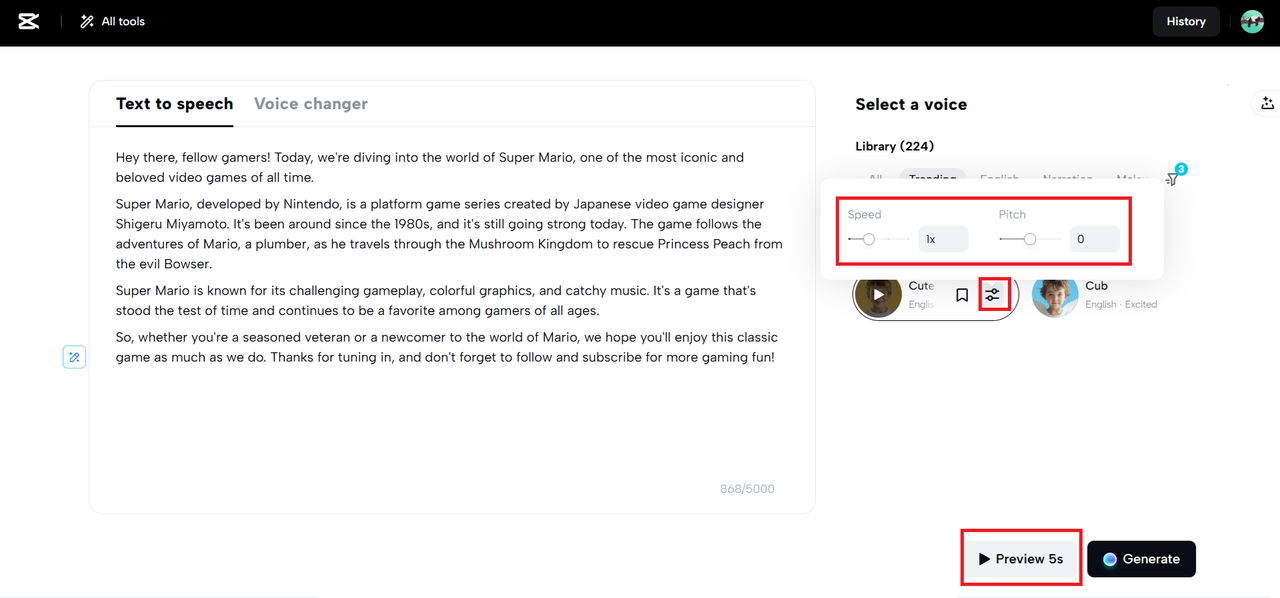Click the upload icon at right edge
Image resolution: width=1280 pixels, height=598 pixels.
coord(1267,103)
